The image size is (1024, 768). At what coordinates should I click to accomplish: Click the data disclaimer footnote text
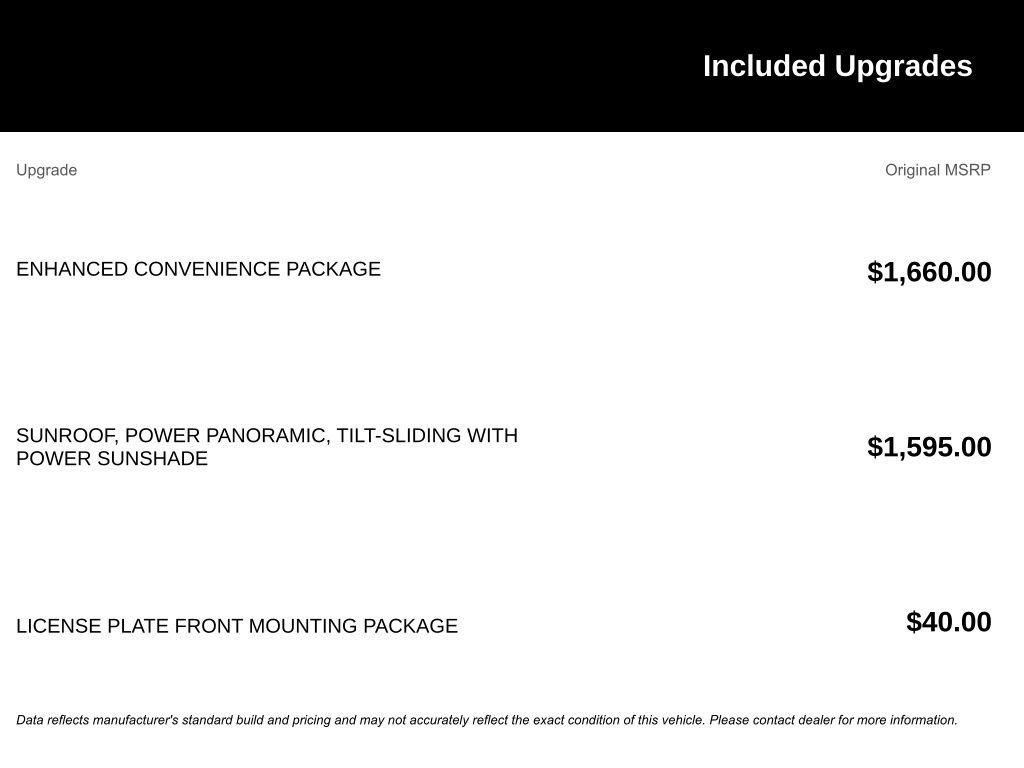pyautogui.click(x=487, y=720)
